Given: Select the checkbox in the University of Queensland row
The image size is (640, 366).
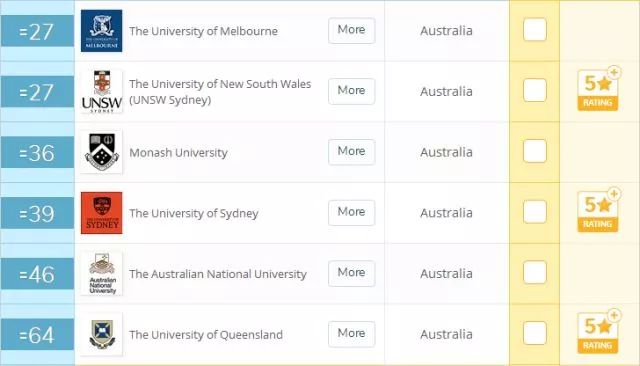Looking at the screenshot, I should 535,333.
